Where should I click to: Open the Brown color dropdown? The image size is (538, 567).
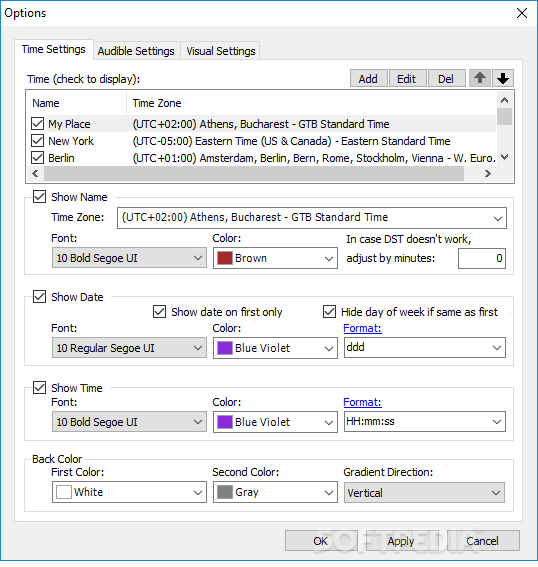pos(275,258)
